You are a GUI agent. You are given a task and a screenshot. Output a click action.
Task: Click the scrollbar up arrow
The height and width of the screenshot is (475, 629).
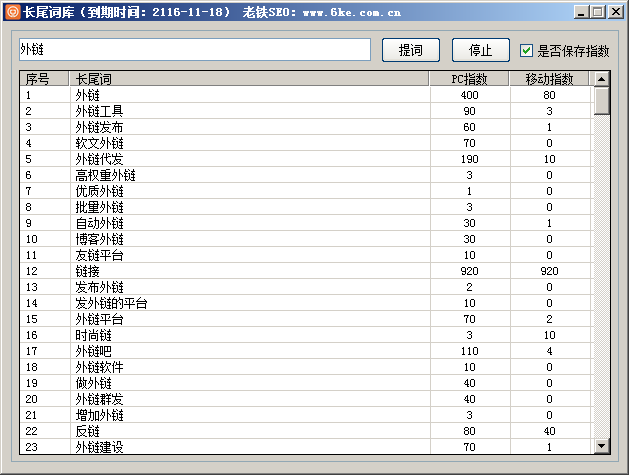pyautogui.click(x=601, y=79)
